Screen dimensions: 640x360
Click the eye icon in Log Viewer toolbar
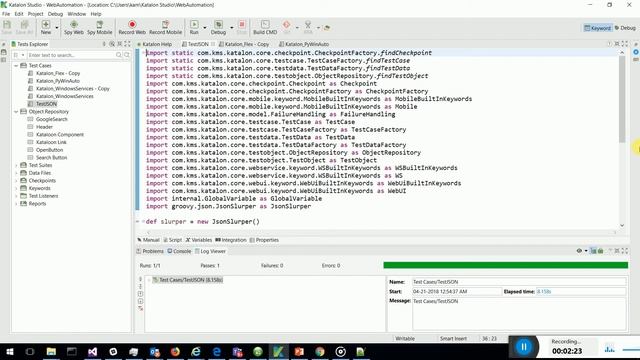tap(579, 251)
